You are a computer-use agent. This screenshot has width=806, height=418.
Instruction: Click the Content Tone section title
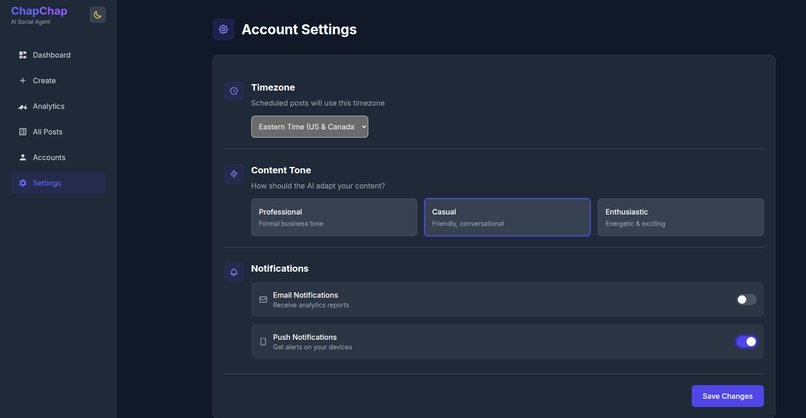pos(281,170)
